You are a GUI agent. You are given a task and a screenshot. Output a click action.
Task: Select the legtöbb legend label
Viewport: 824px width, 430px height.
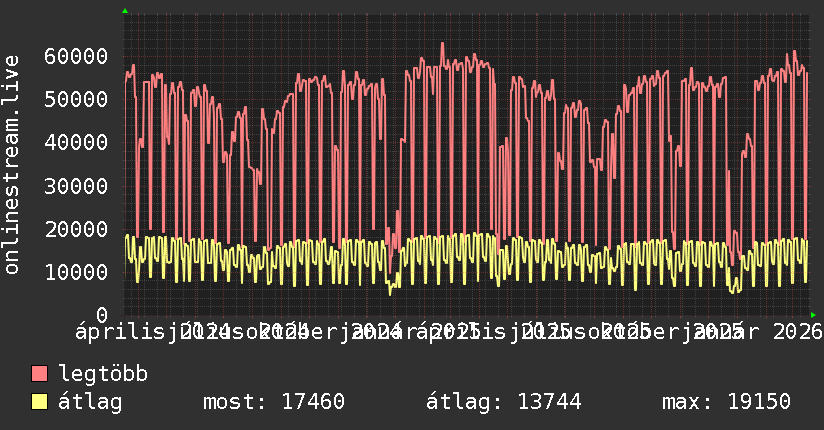pyautogui.click(x=103, y=373)
